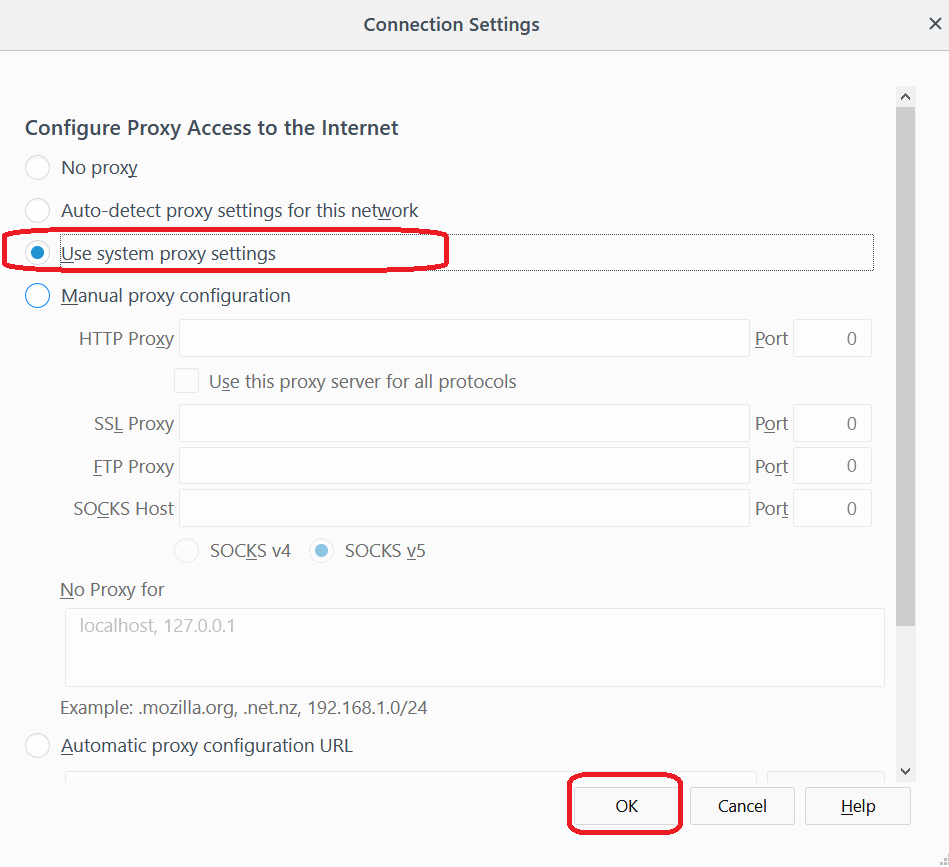Click the HTTP Proxy Port field

tap(834, 339)
